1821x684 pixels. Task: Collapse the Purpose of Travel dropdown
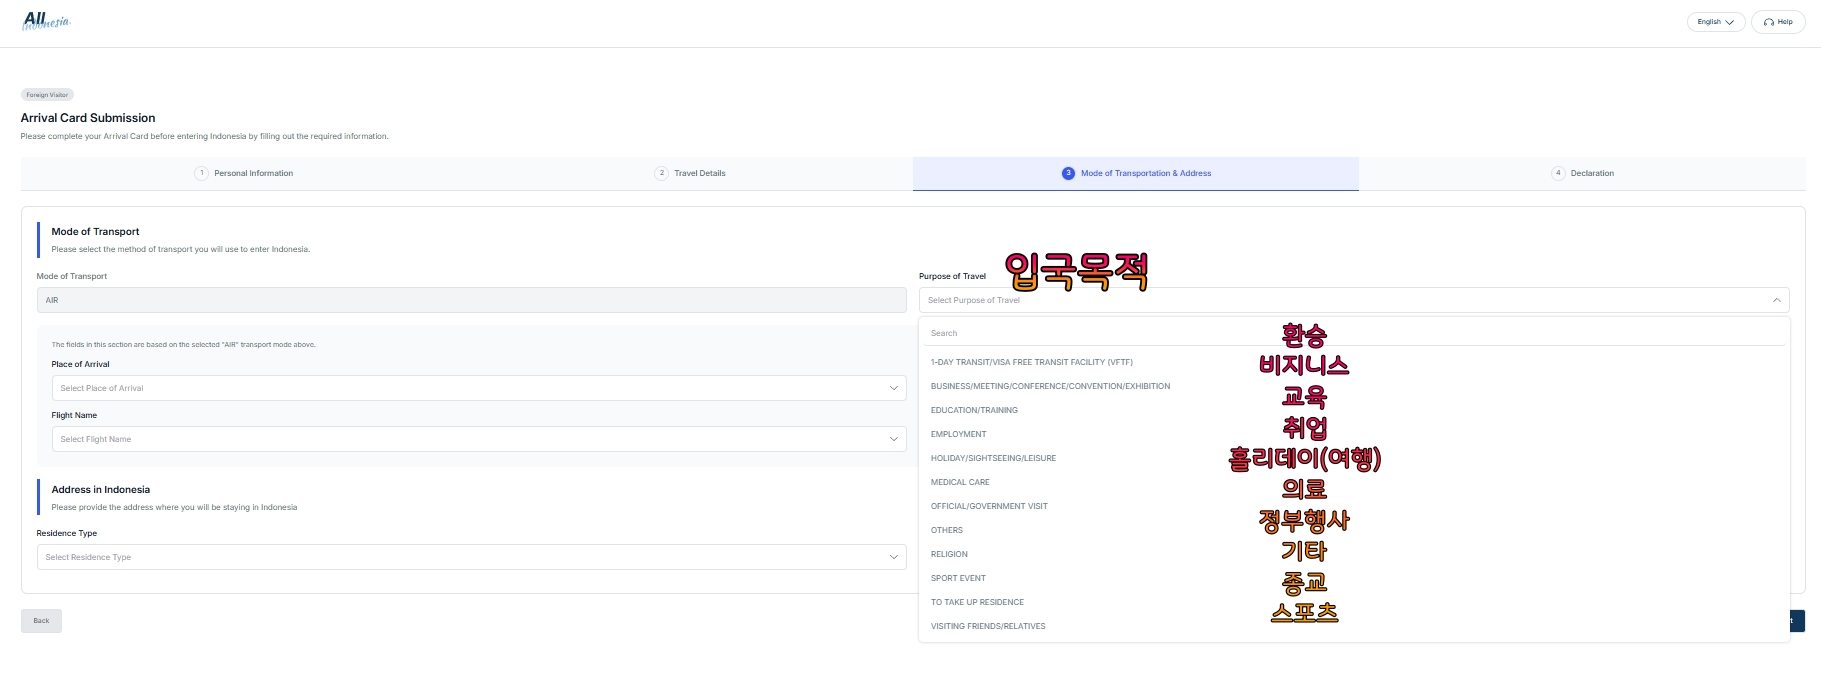tap(1354, 300)
